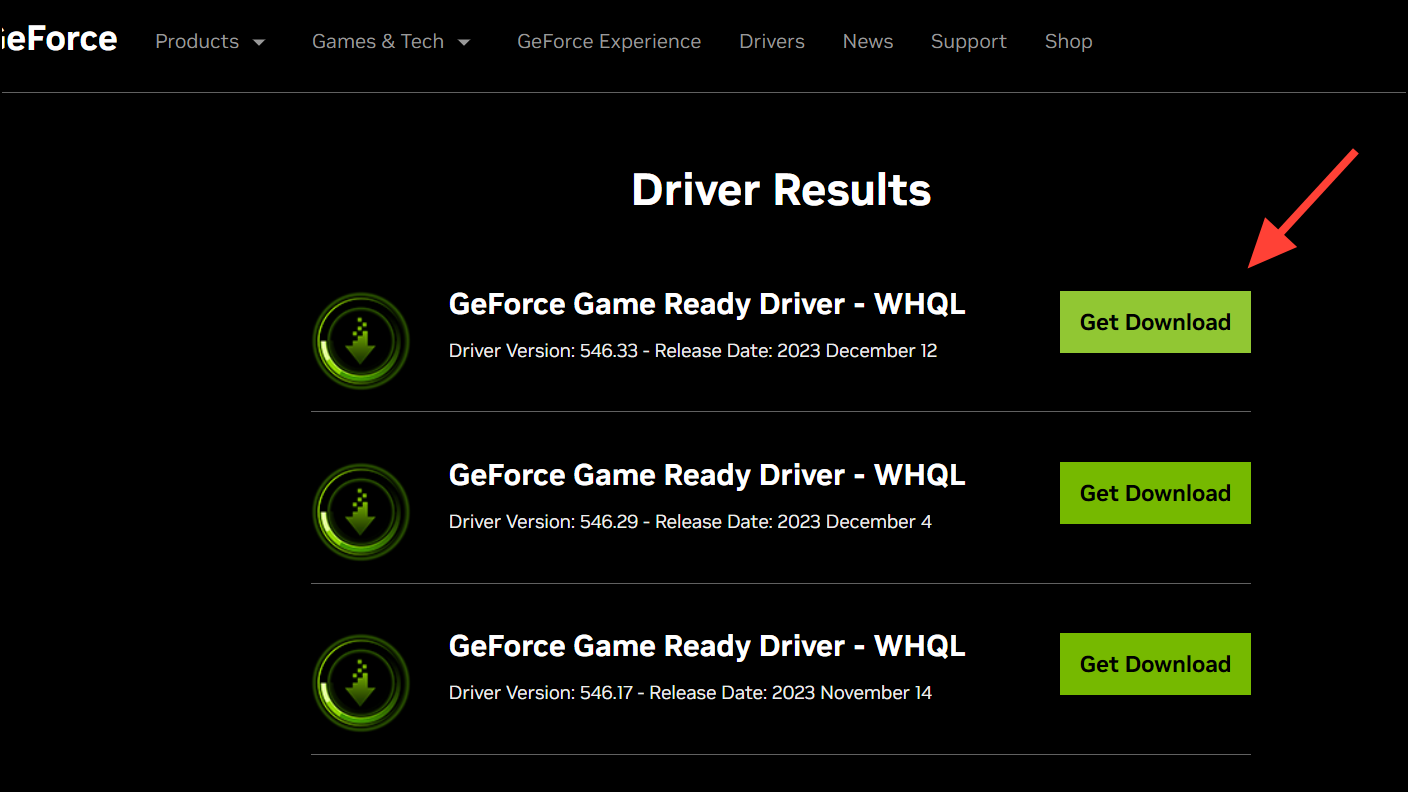Open the Game Ready Driver title dated December 4
This screenshot has height=792, width=1408.
pyautogui.click(x=707, y=475)
